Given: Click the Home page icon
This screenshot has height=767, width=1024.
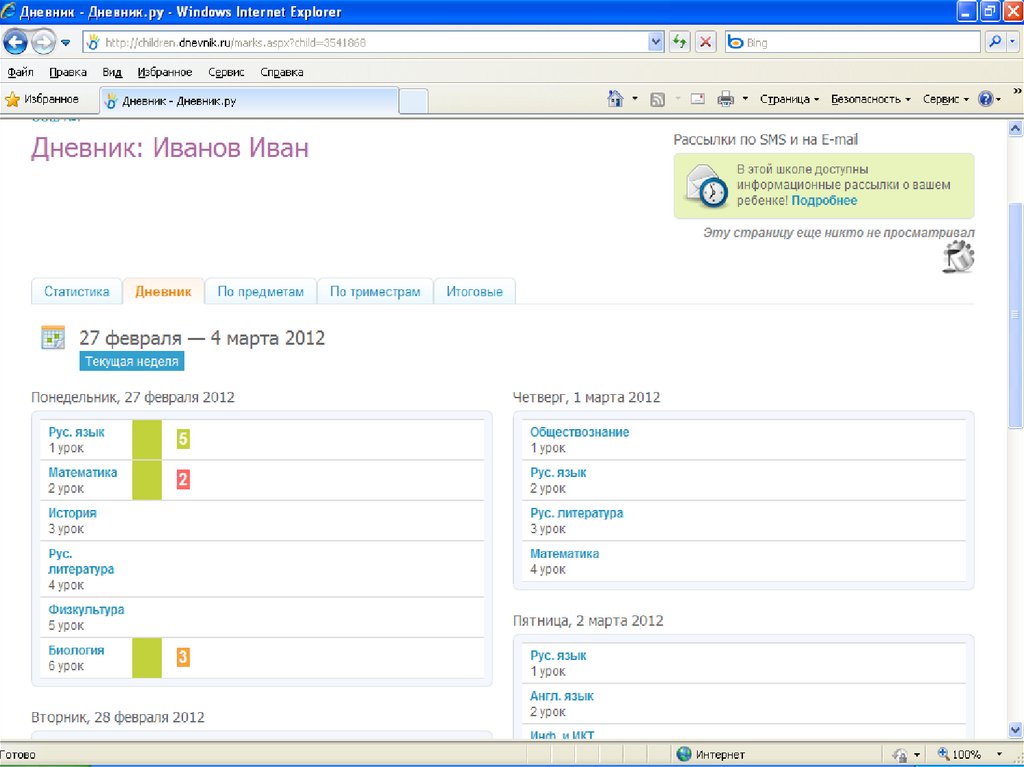Looking at the screenshot, I should point(616,99).
